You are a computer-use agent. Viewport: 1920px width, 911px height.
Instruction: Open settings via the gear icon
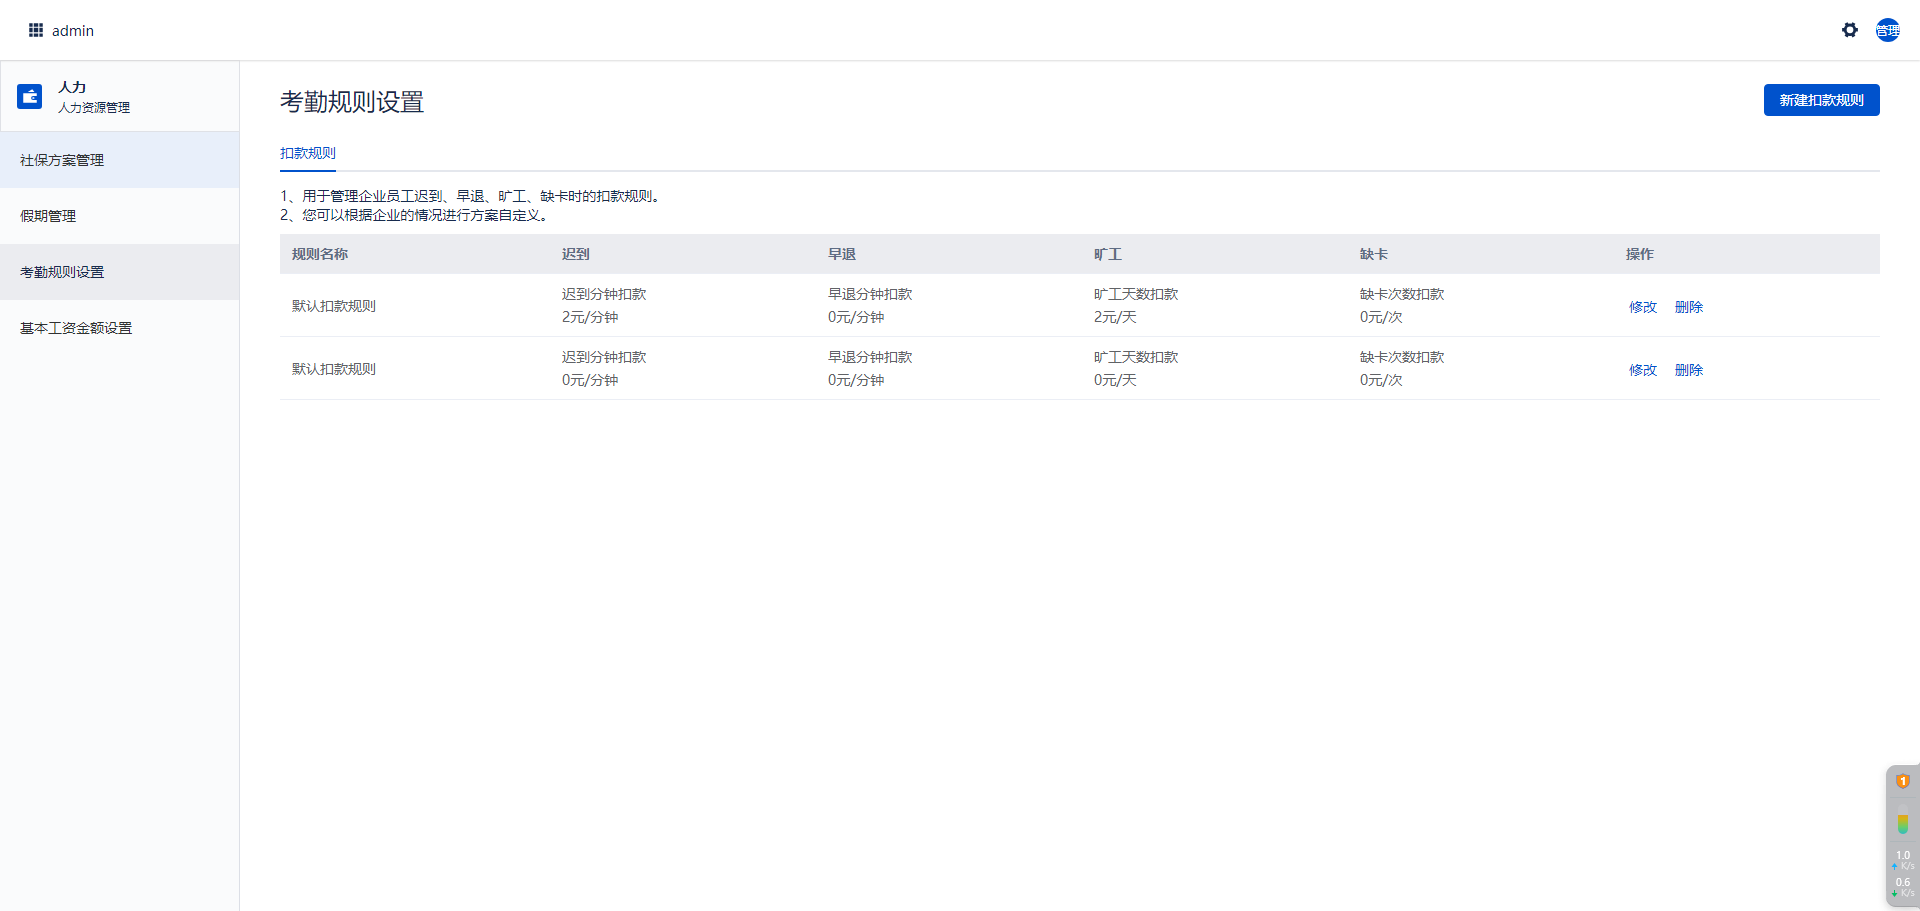pos(1850,30)
